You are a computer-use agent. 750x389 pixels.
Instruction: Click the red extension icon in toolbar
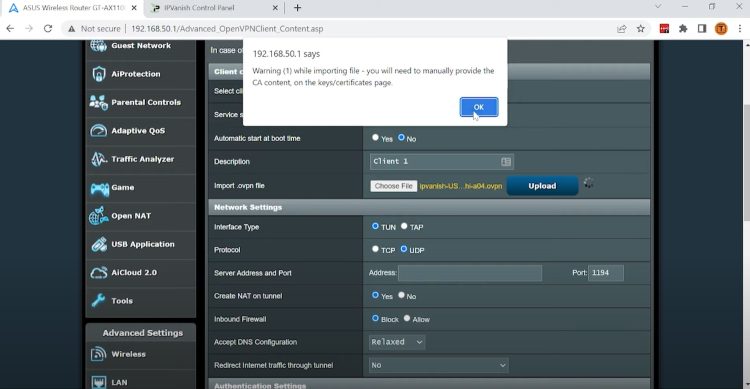pyautogui.click(x=664, y=29)
